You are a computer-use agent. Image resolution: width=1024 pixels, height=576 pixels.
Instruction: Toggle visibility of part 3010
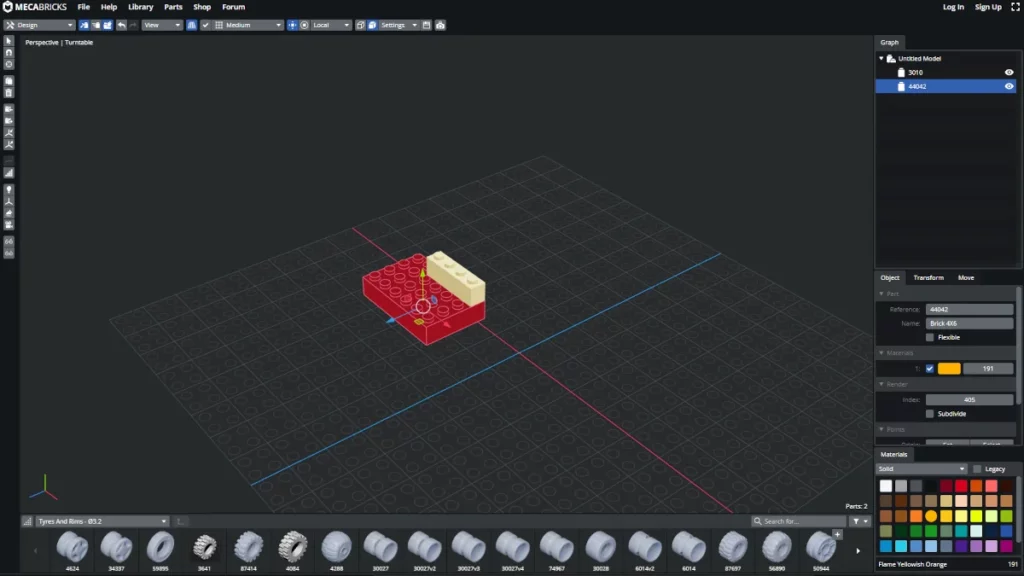coord(1009,72)
